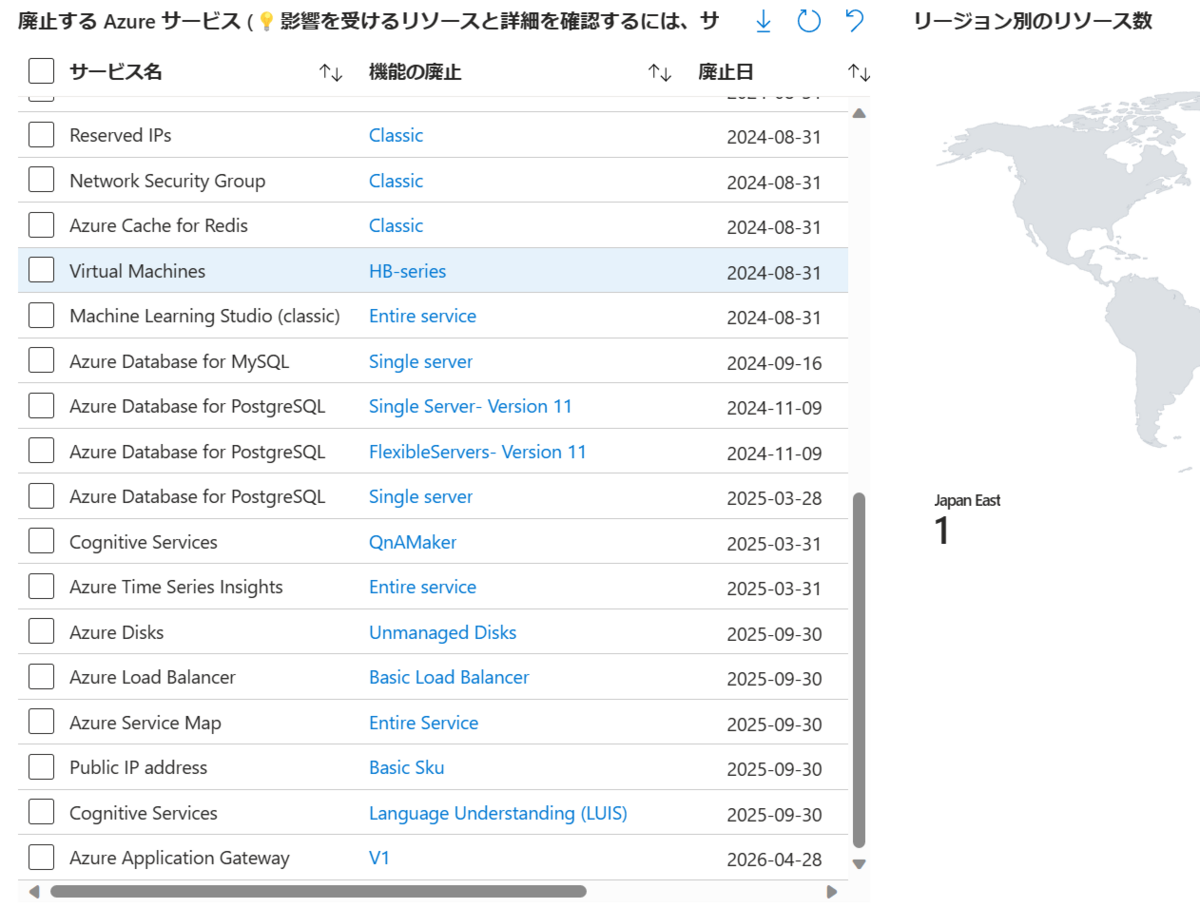
Task: Check the Machine Learning Studio (classic) checkbox
Action: [x=41, y=316]
